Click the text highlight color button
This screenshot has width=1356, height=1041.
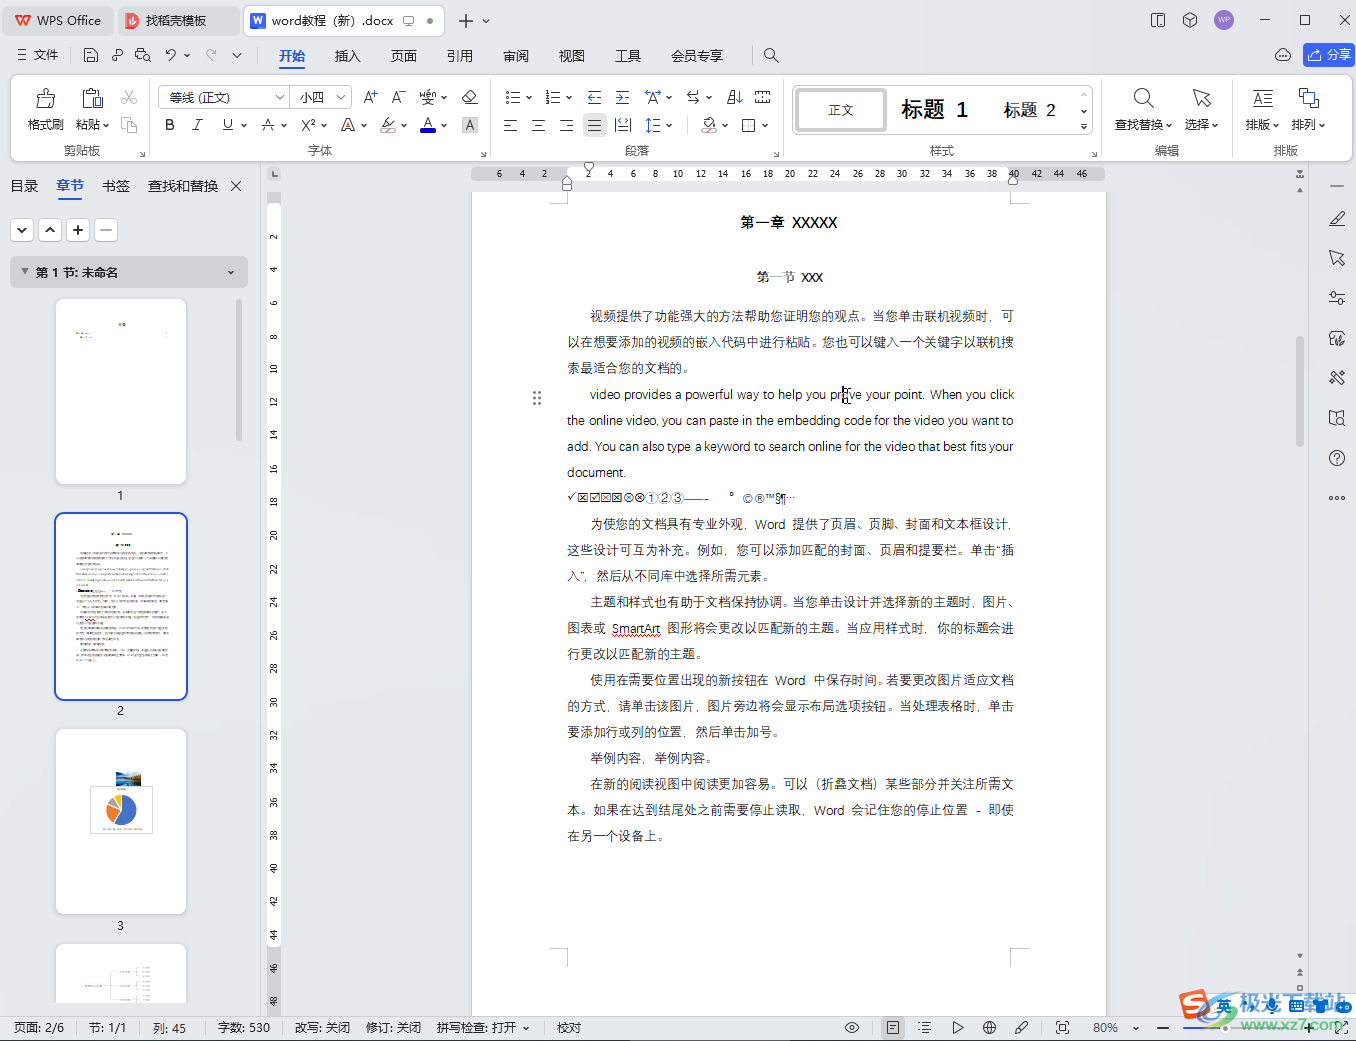point(388,125)
